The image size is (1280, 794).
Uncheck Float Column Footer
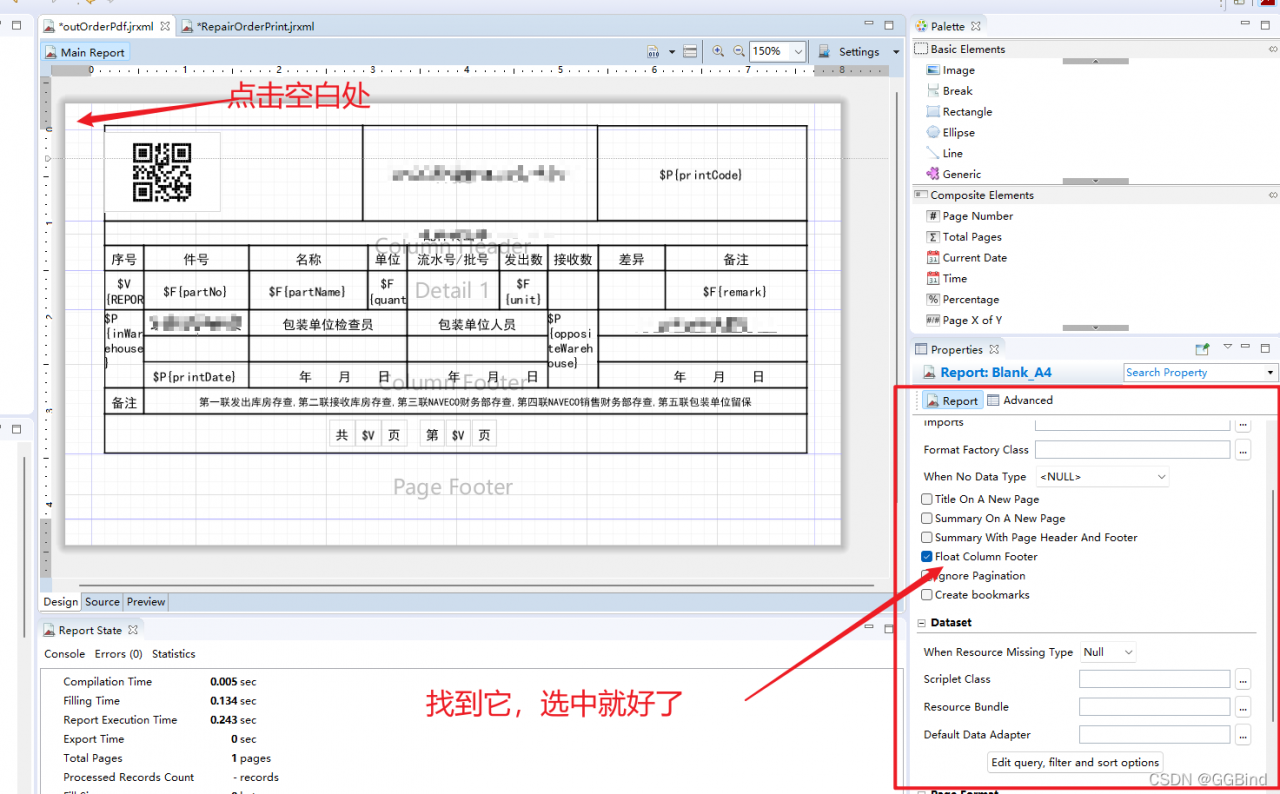[927, 556]
